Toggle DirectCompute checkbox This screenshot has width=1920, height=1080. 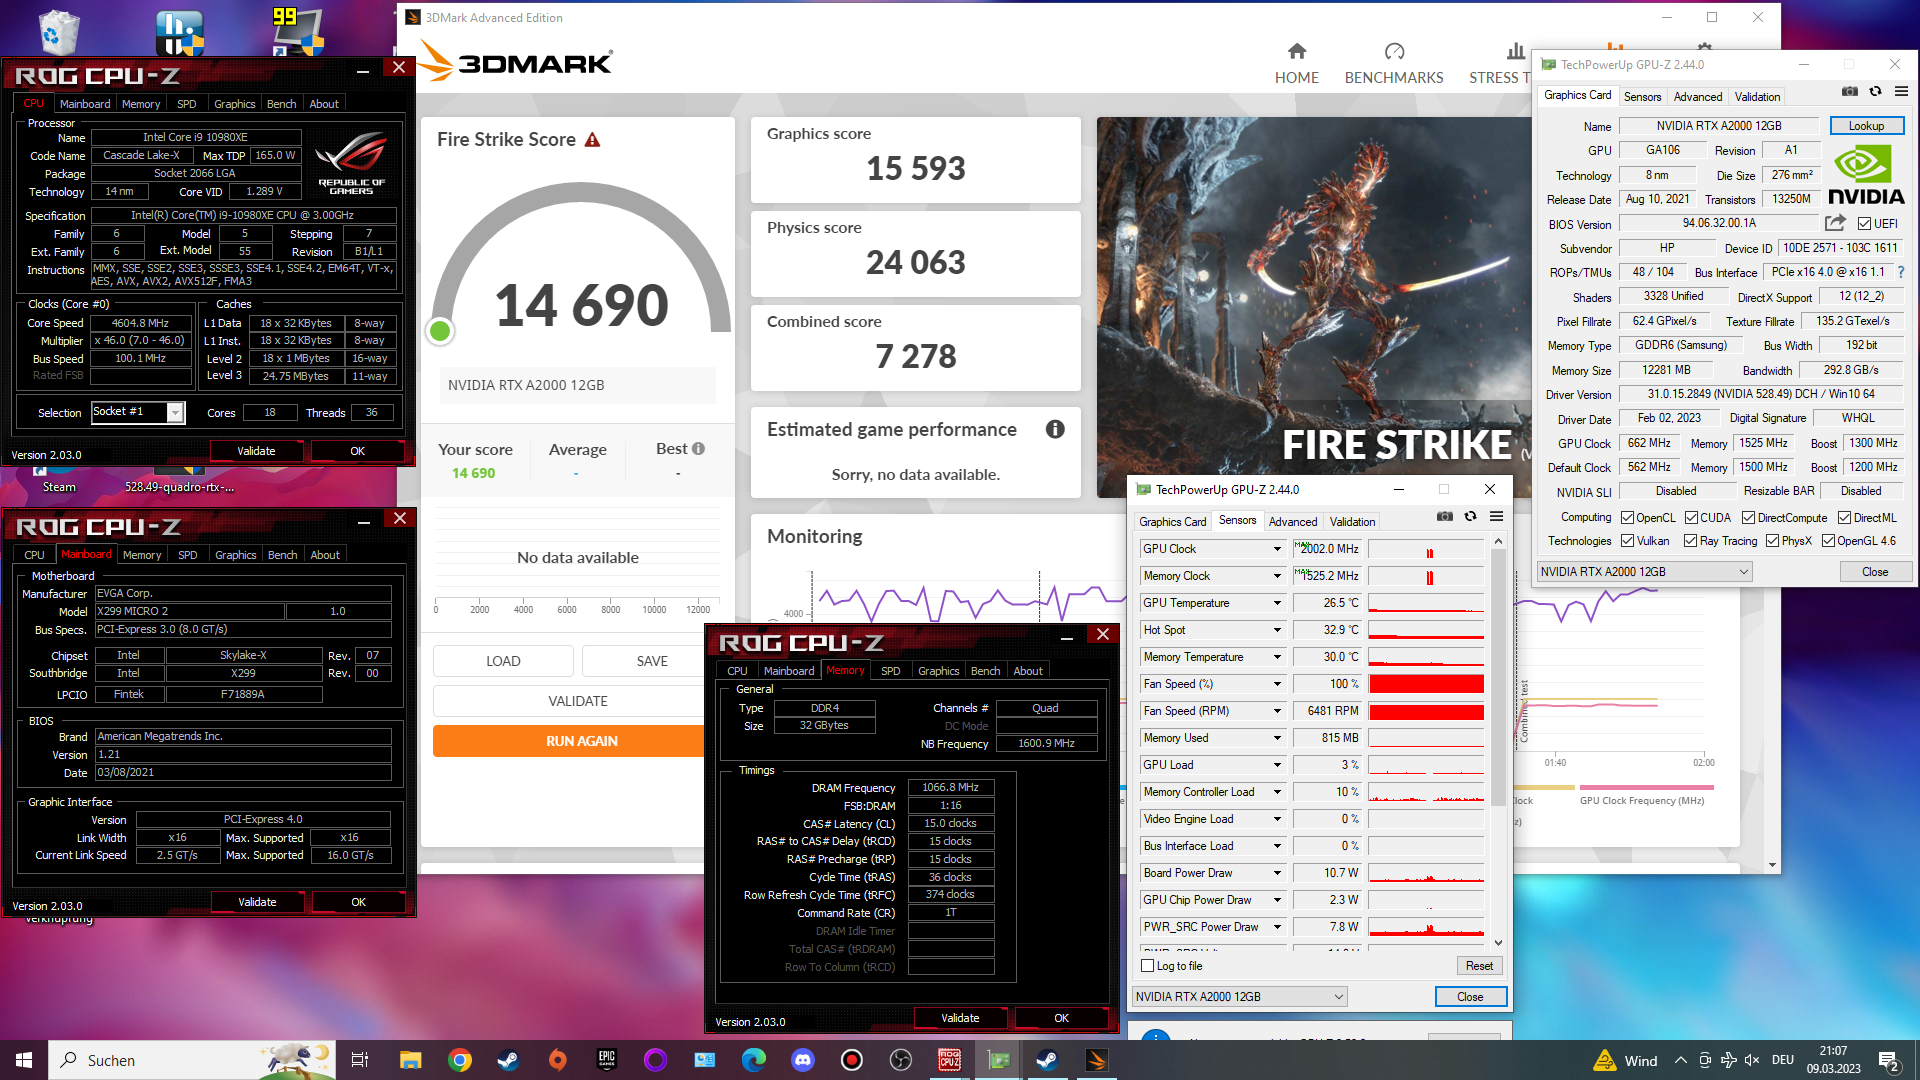click(1748, 518)
